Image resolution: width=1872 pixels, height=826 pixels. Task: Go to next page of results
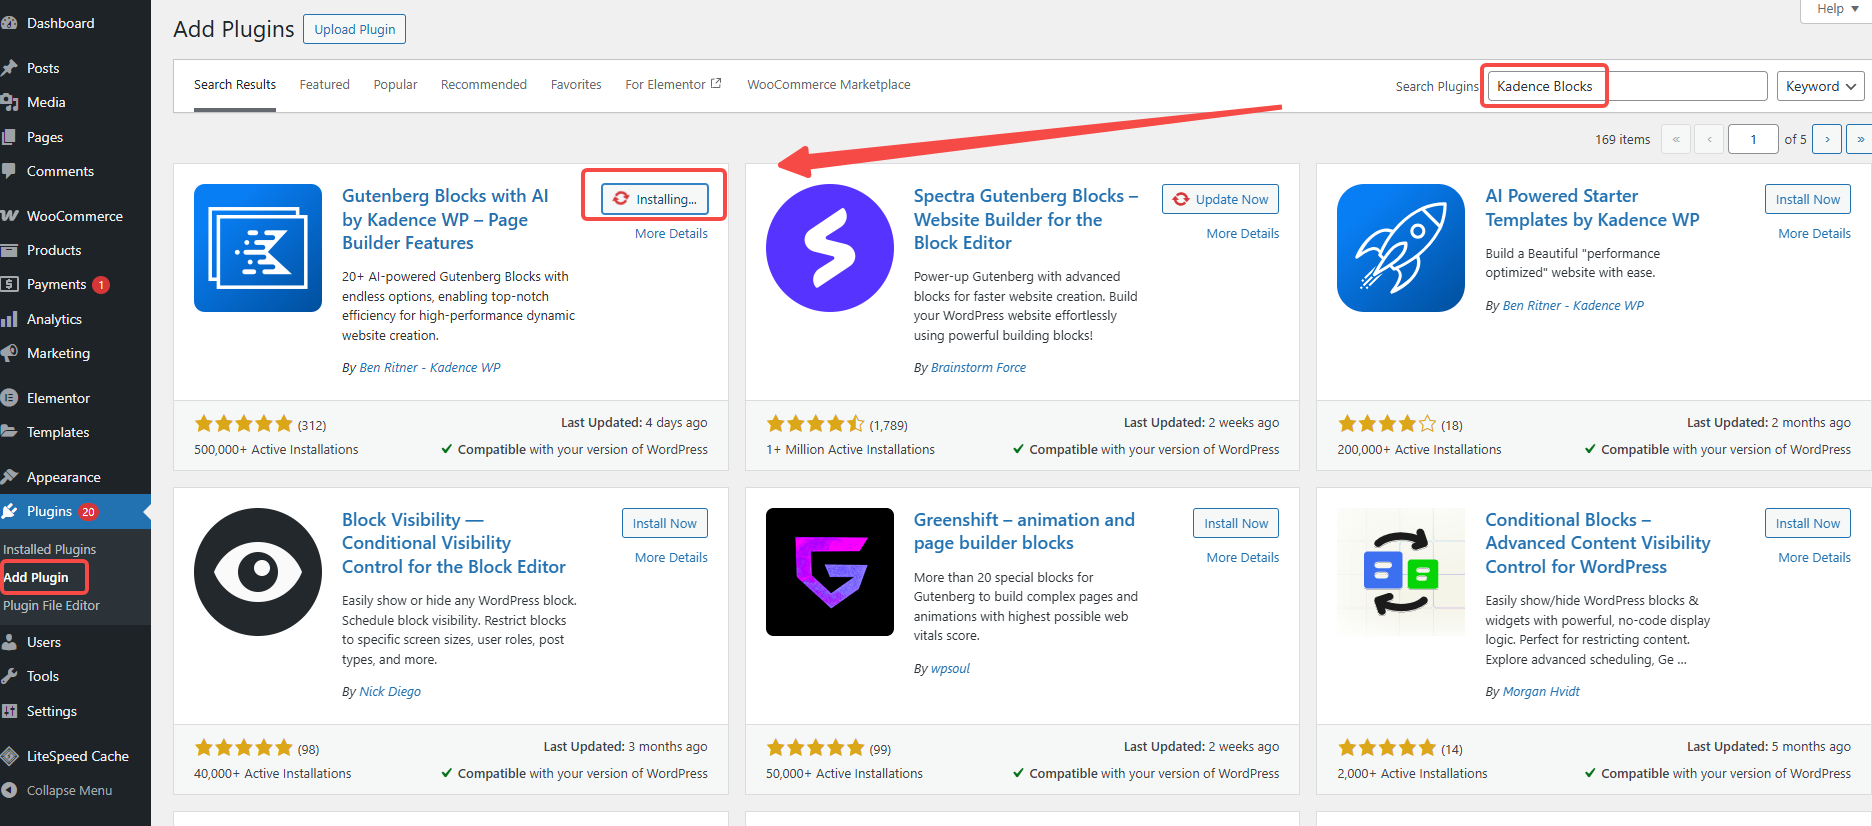pos(1827,139)
